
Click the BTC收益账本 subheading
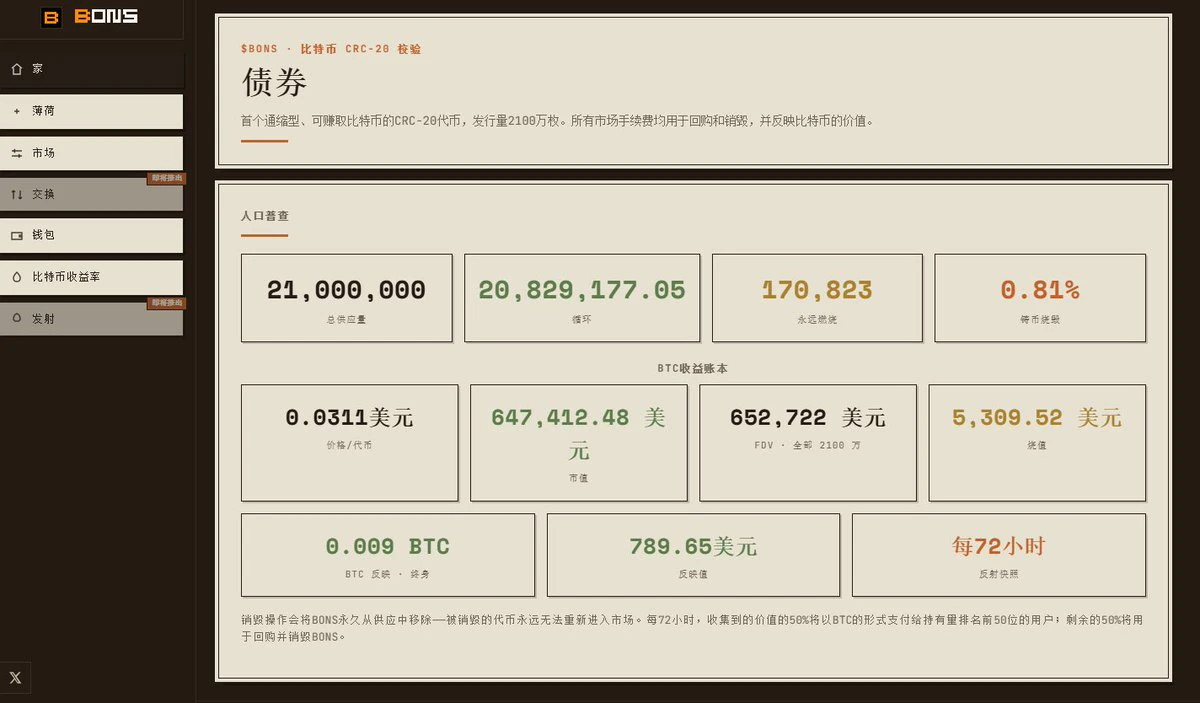(692, 368)
